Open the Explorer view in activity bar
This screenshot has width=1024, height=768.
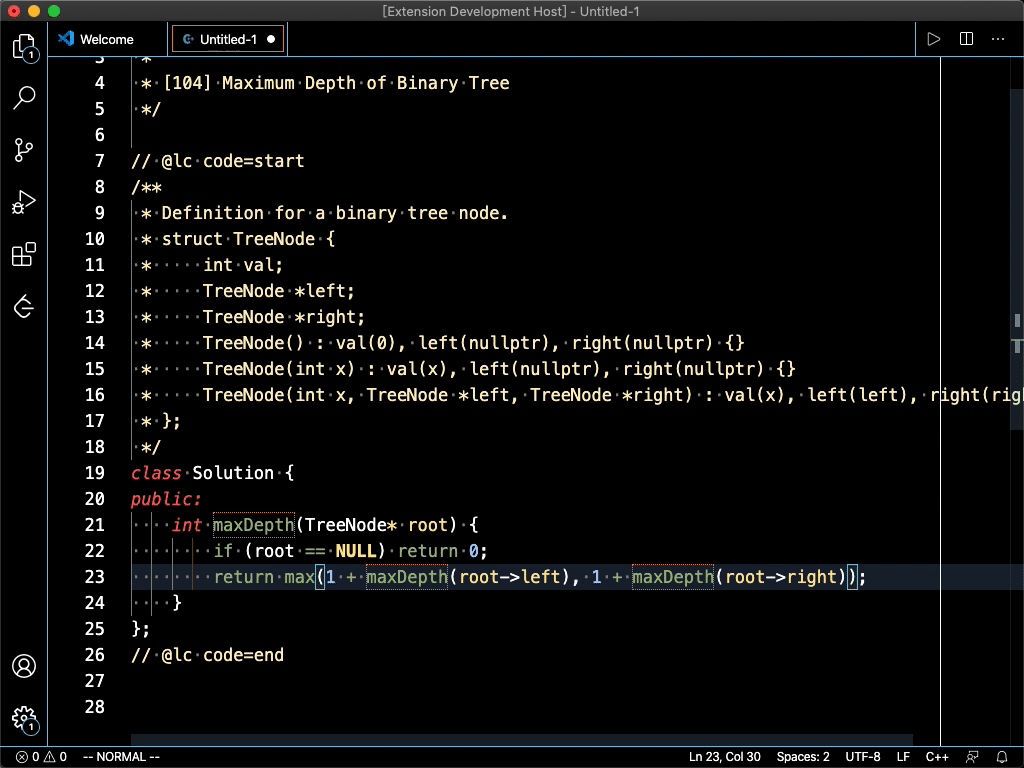pos(24,47)
